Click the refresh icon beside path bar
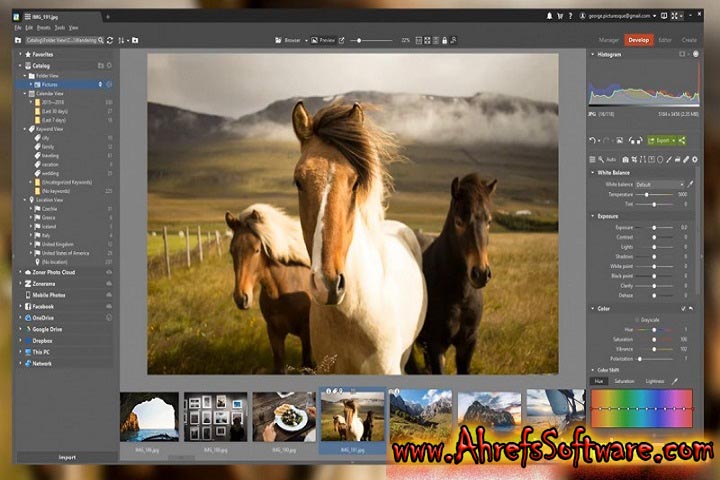The image size is (720, 480). click(110, 40)
